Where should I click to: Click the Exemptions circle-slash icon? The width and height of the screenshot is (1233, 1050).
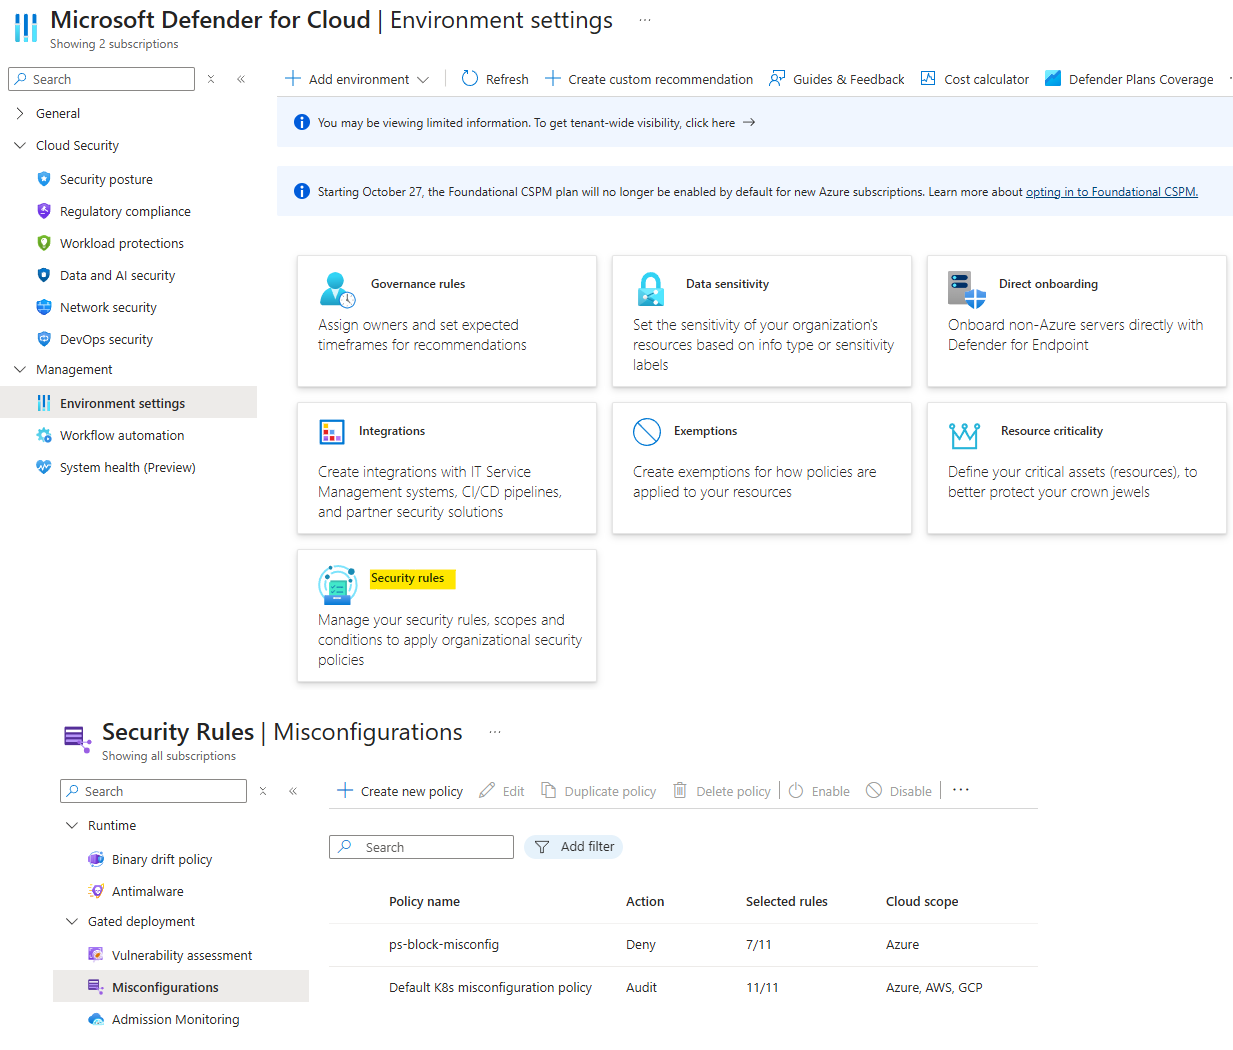tap(647, 432)
